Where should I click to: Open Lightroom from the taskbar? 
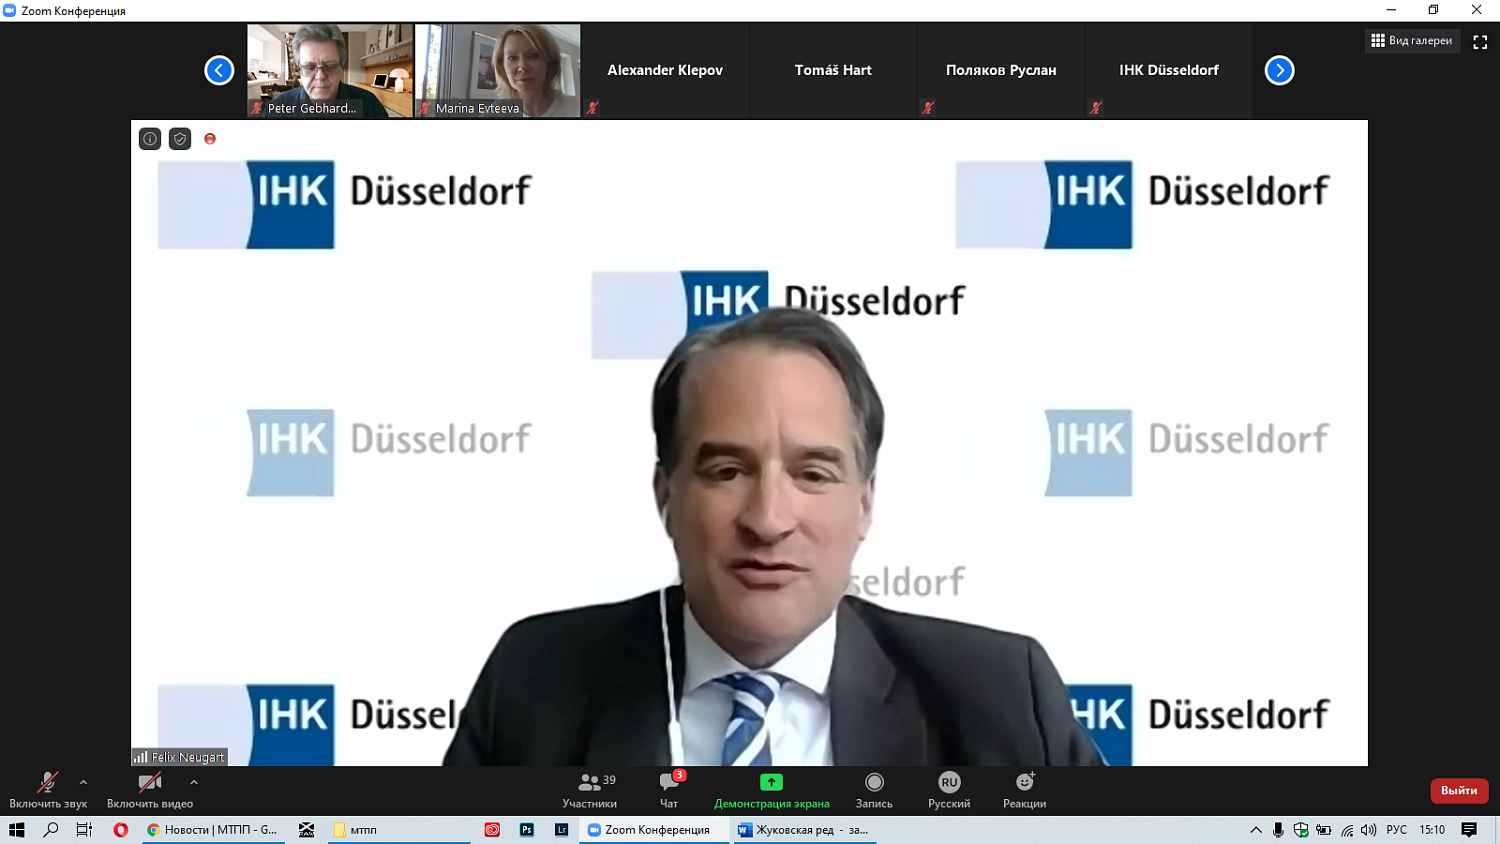click(x=562, y=830)
